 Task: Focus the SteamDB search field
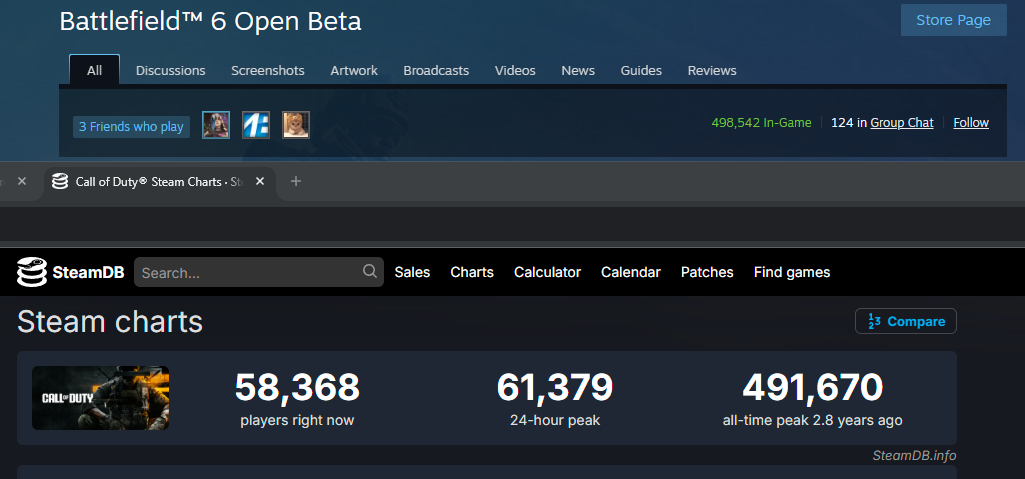pyautogui.click(x=258, y=272)
